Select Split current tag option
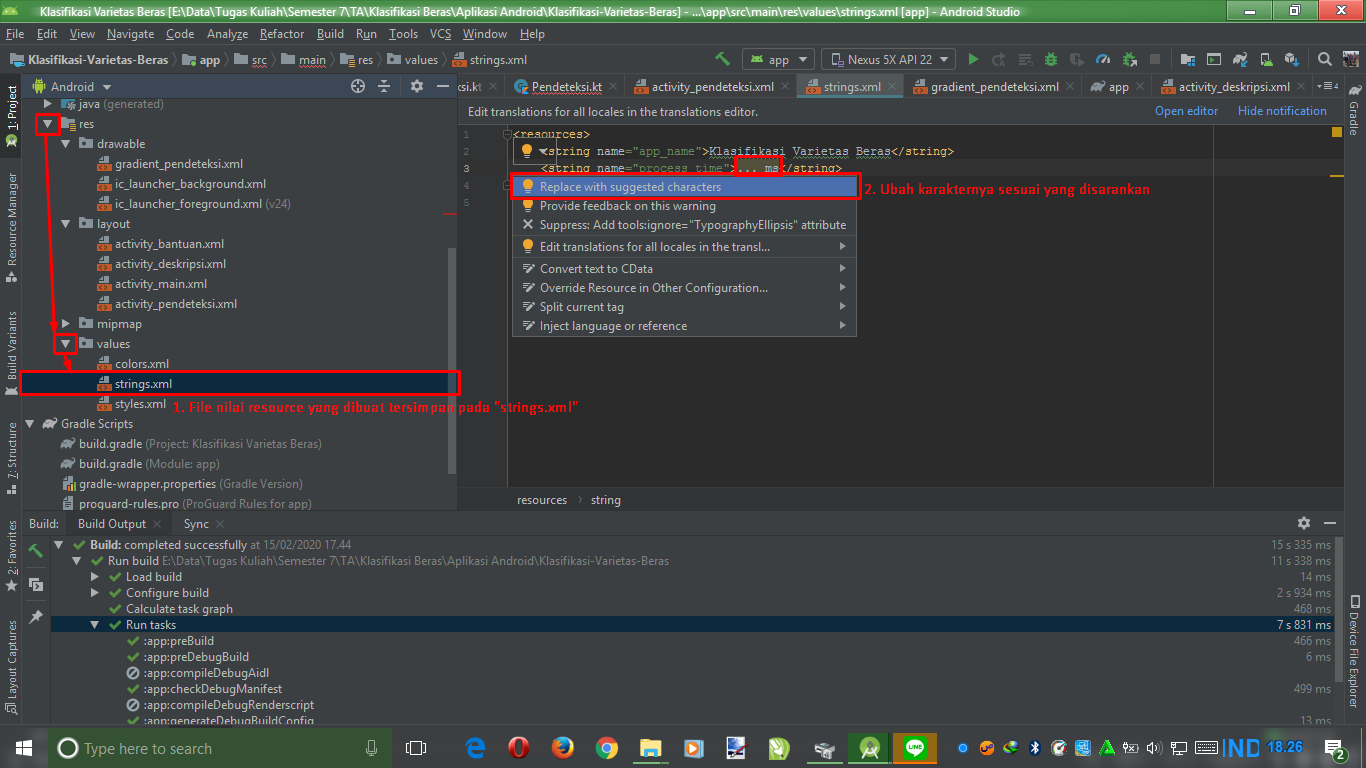 pos(684,307)
